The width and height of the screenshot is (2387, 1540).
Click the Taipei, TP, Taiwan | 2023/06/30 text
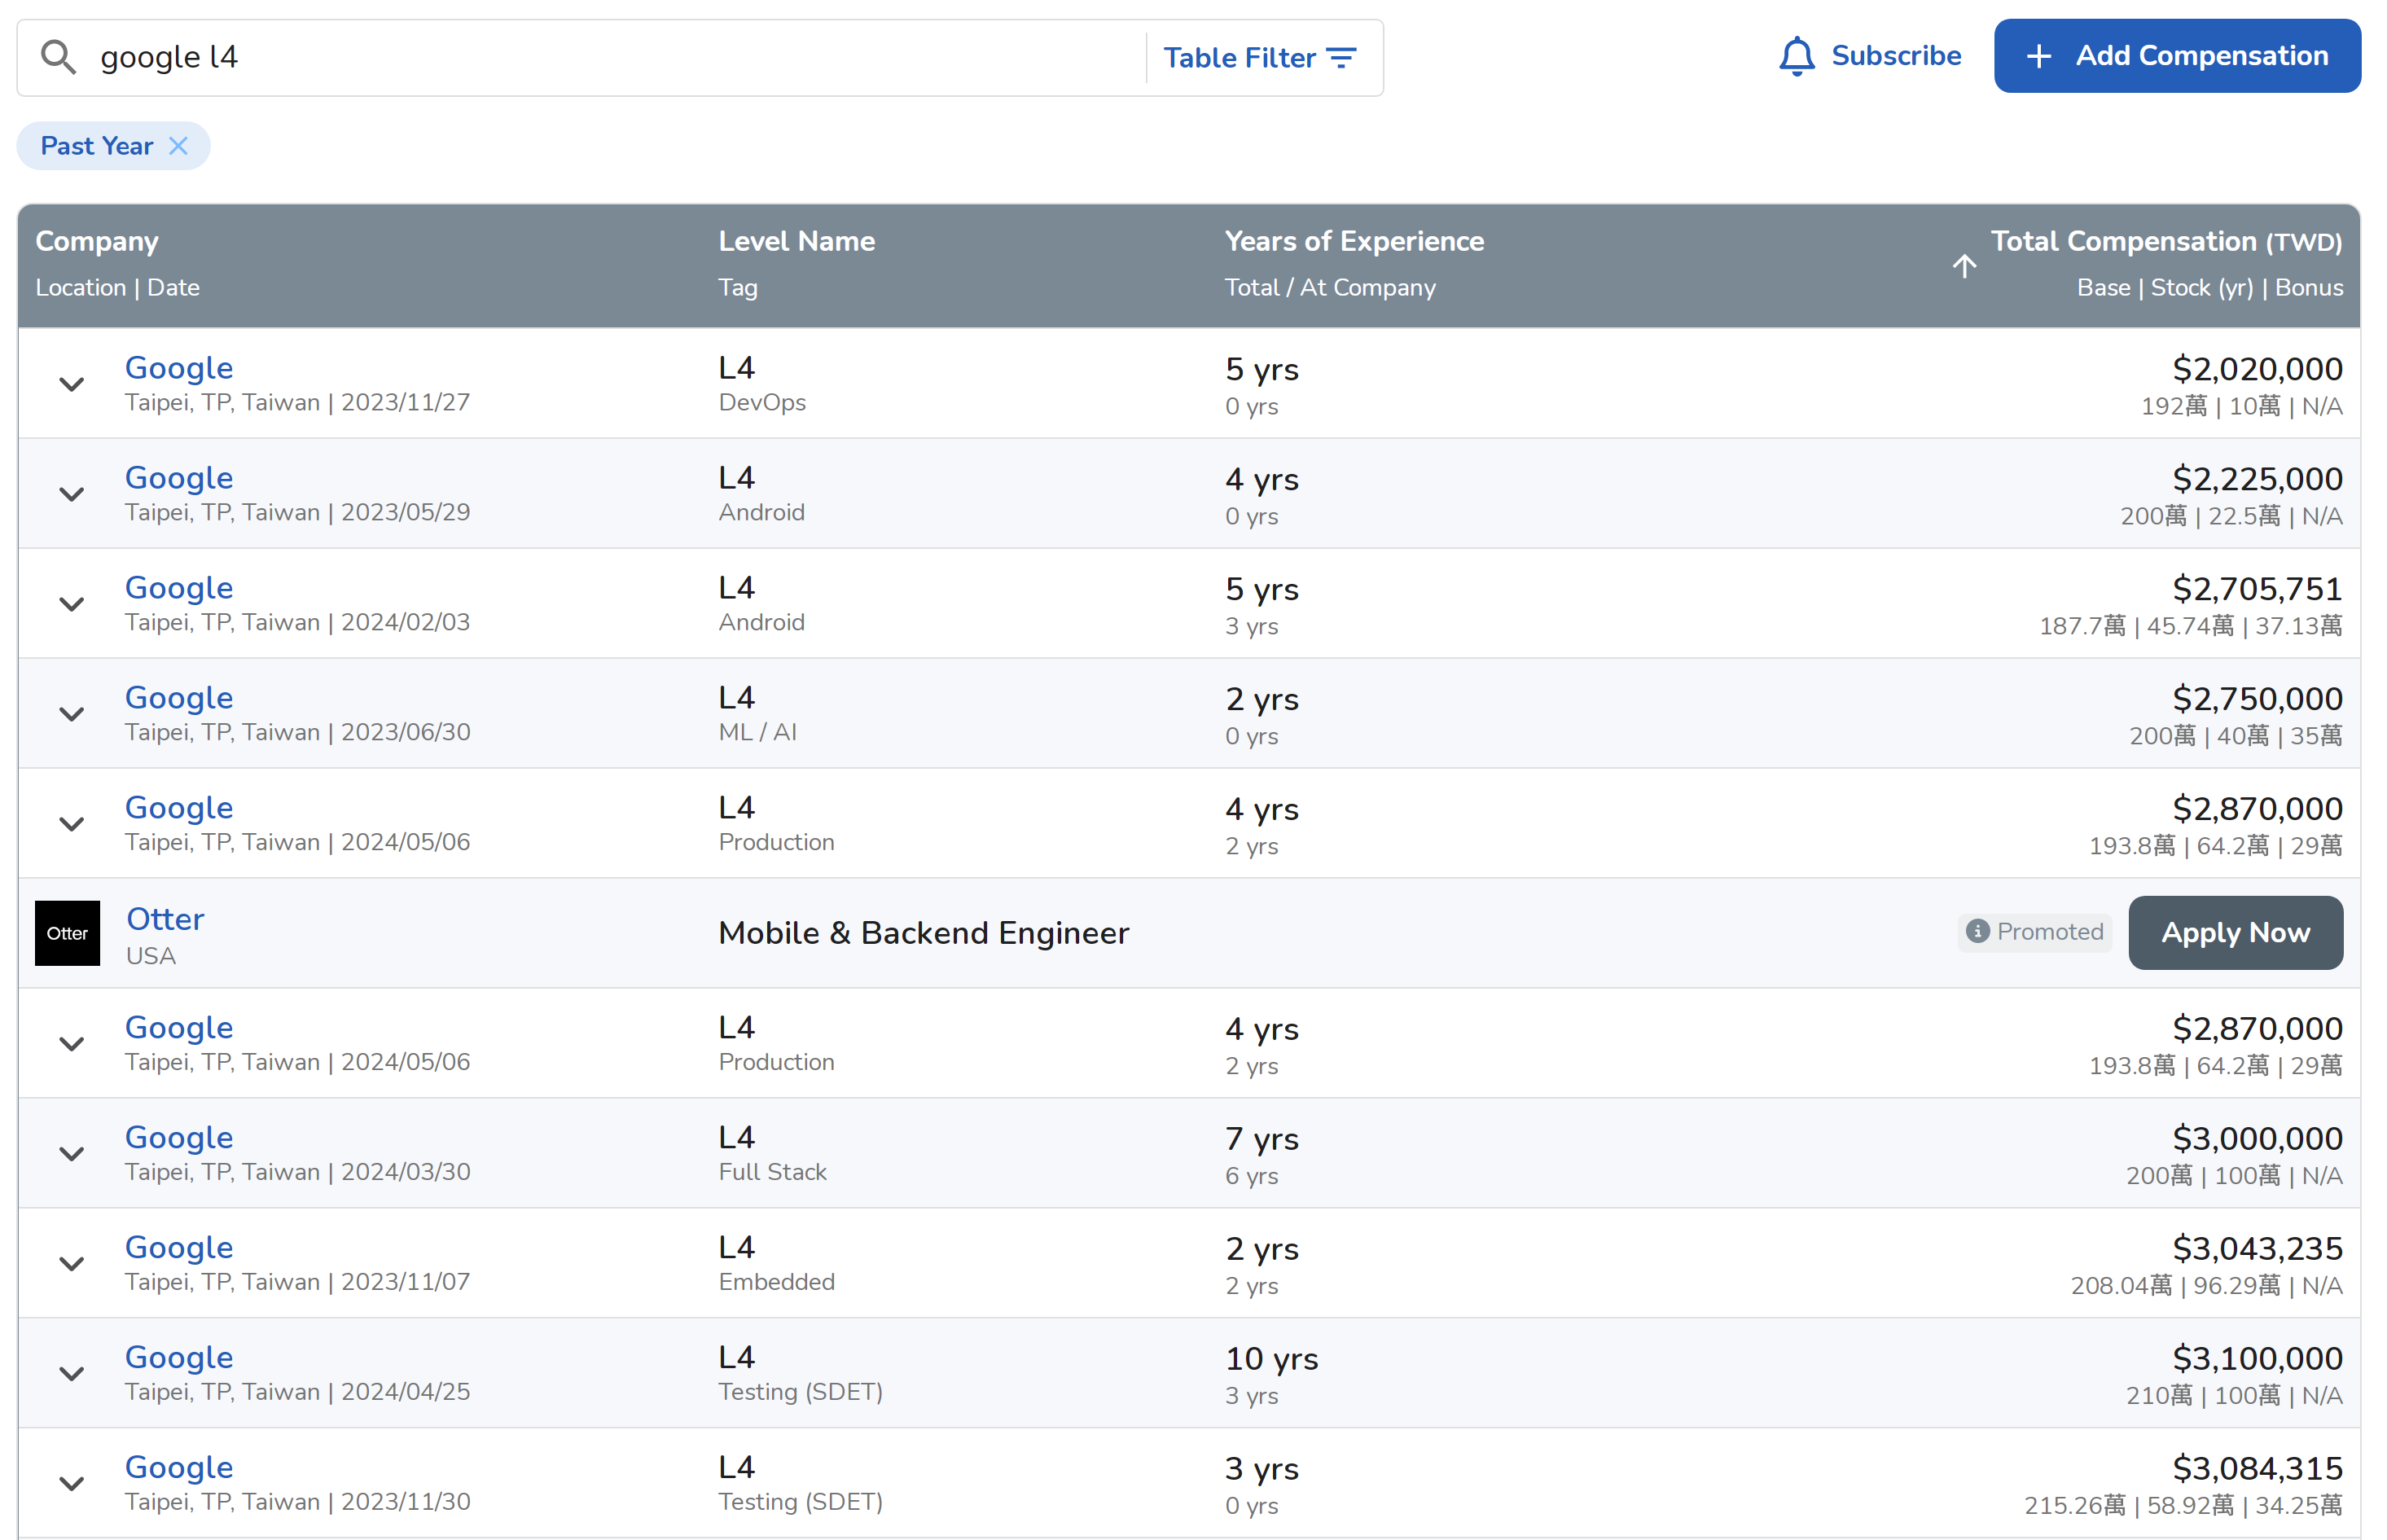[x=297, y=733]
